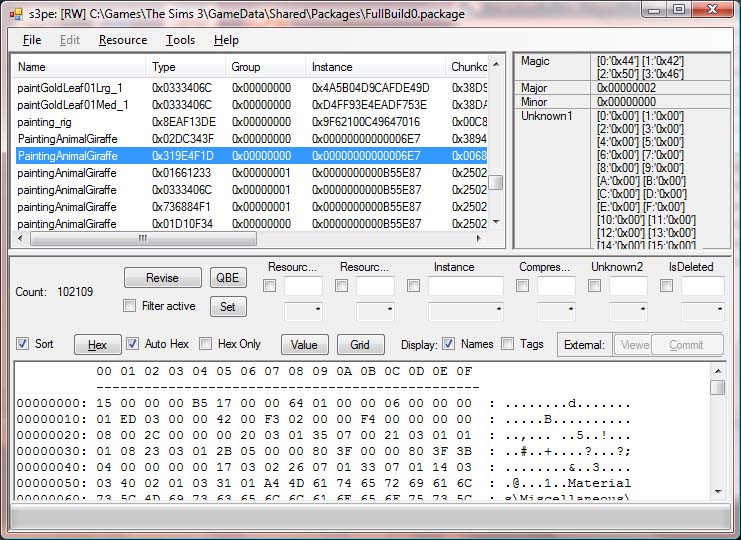Open dropdown under first Resourc... filter

coord(303,311)
